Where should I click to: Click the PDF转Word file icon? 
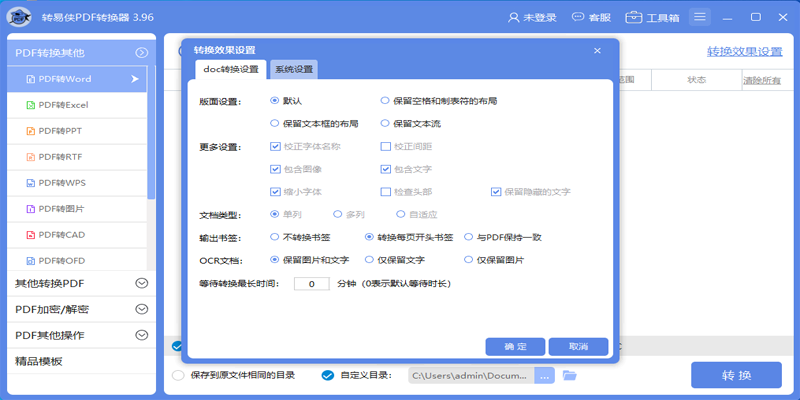tap(30, 79)
